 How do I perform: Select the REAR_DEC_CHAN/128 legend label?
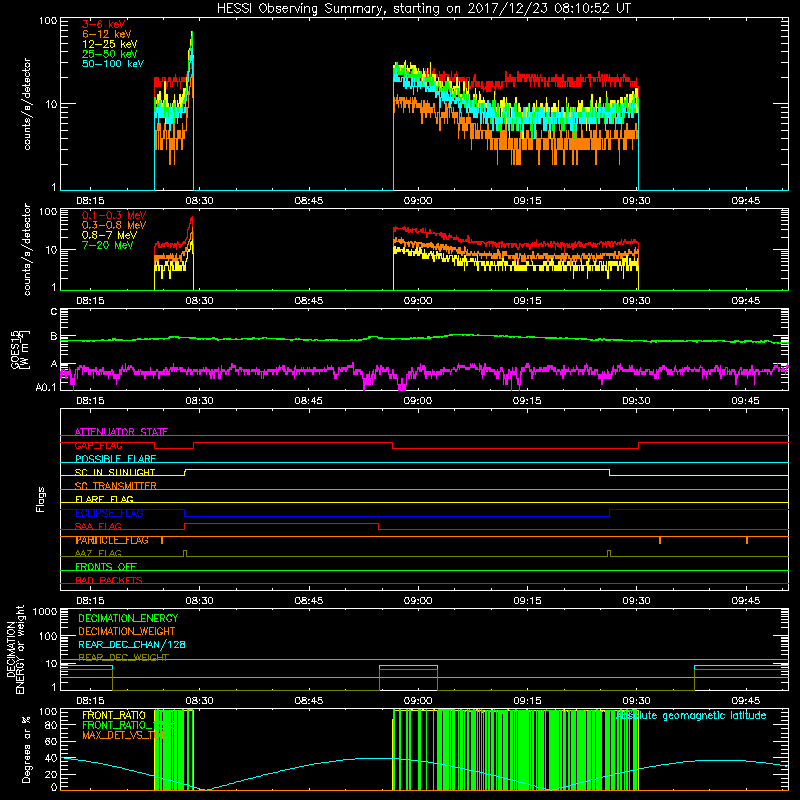(x=132, y=644)
